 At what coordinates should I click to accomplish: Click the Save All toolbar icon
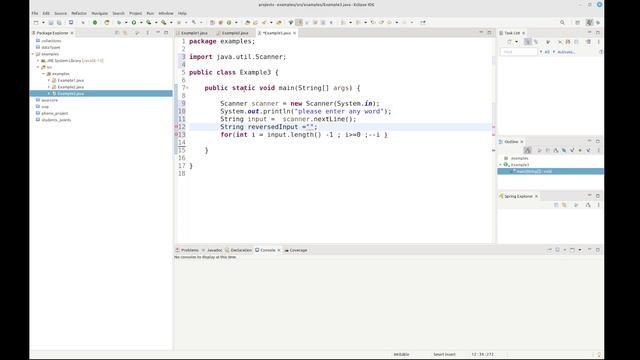pyautogui.click(x=59, y=22)
